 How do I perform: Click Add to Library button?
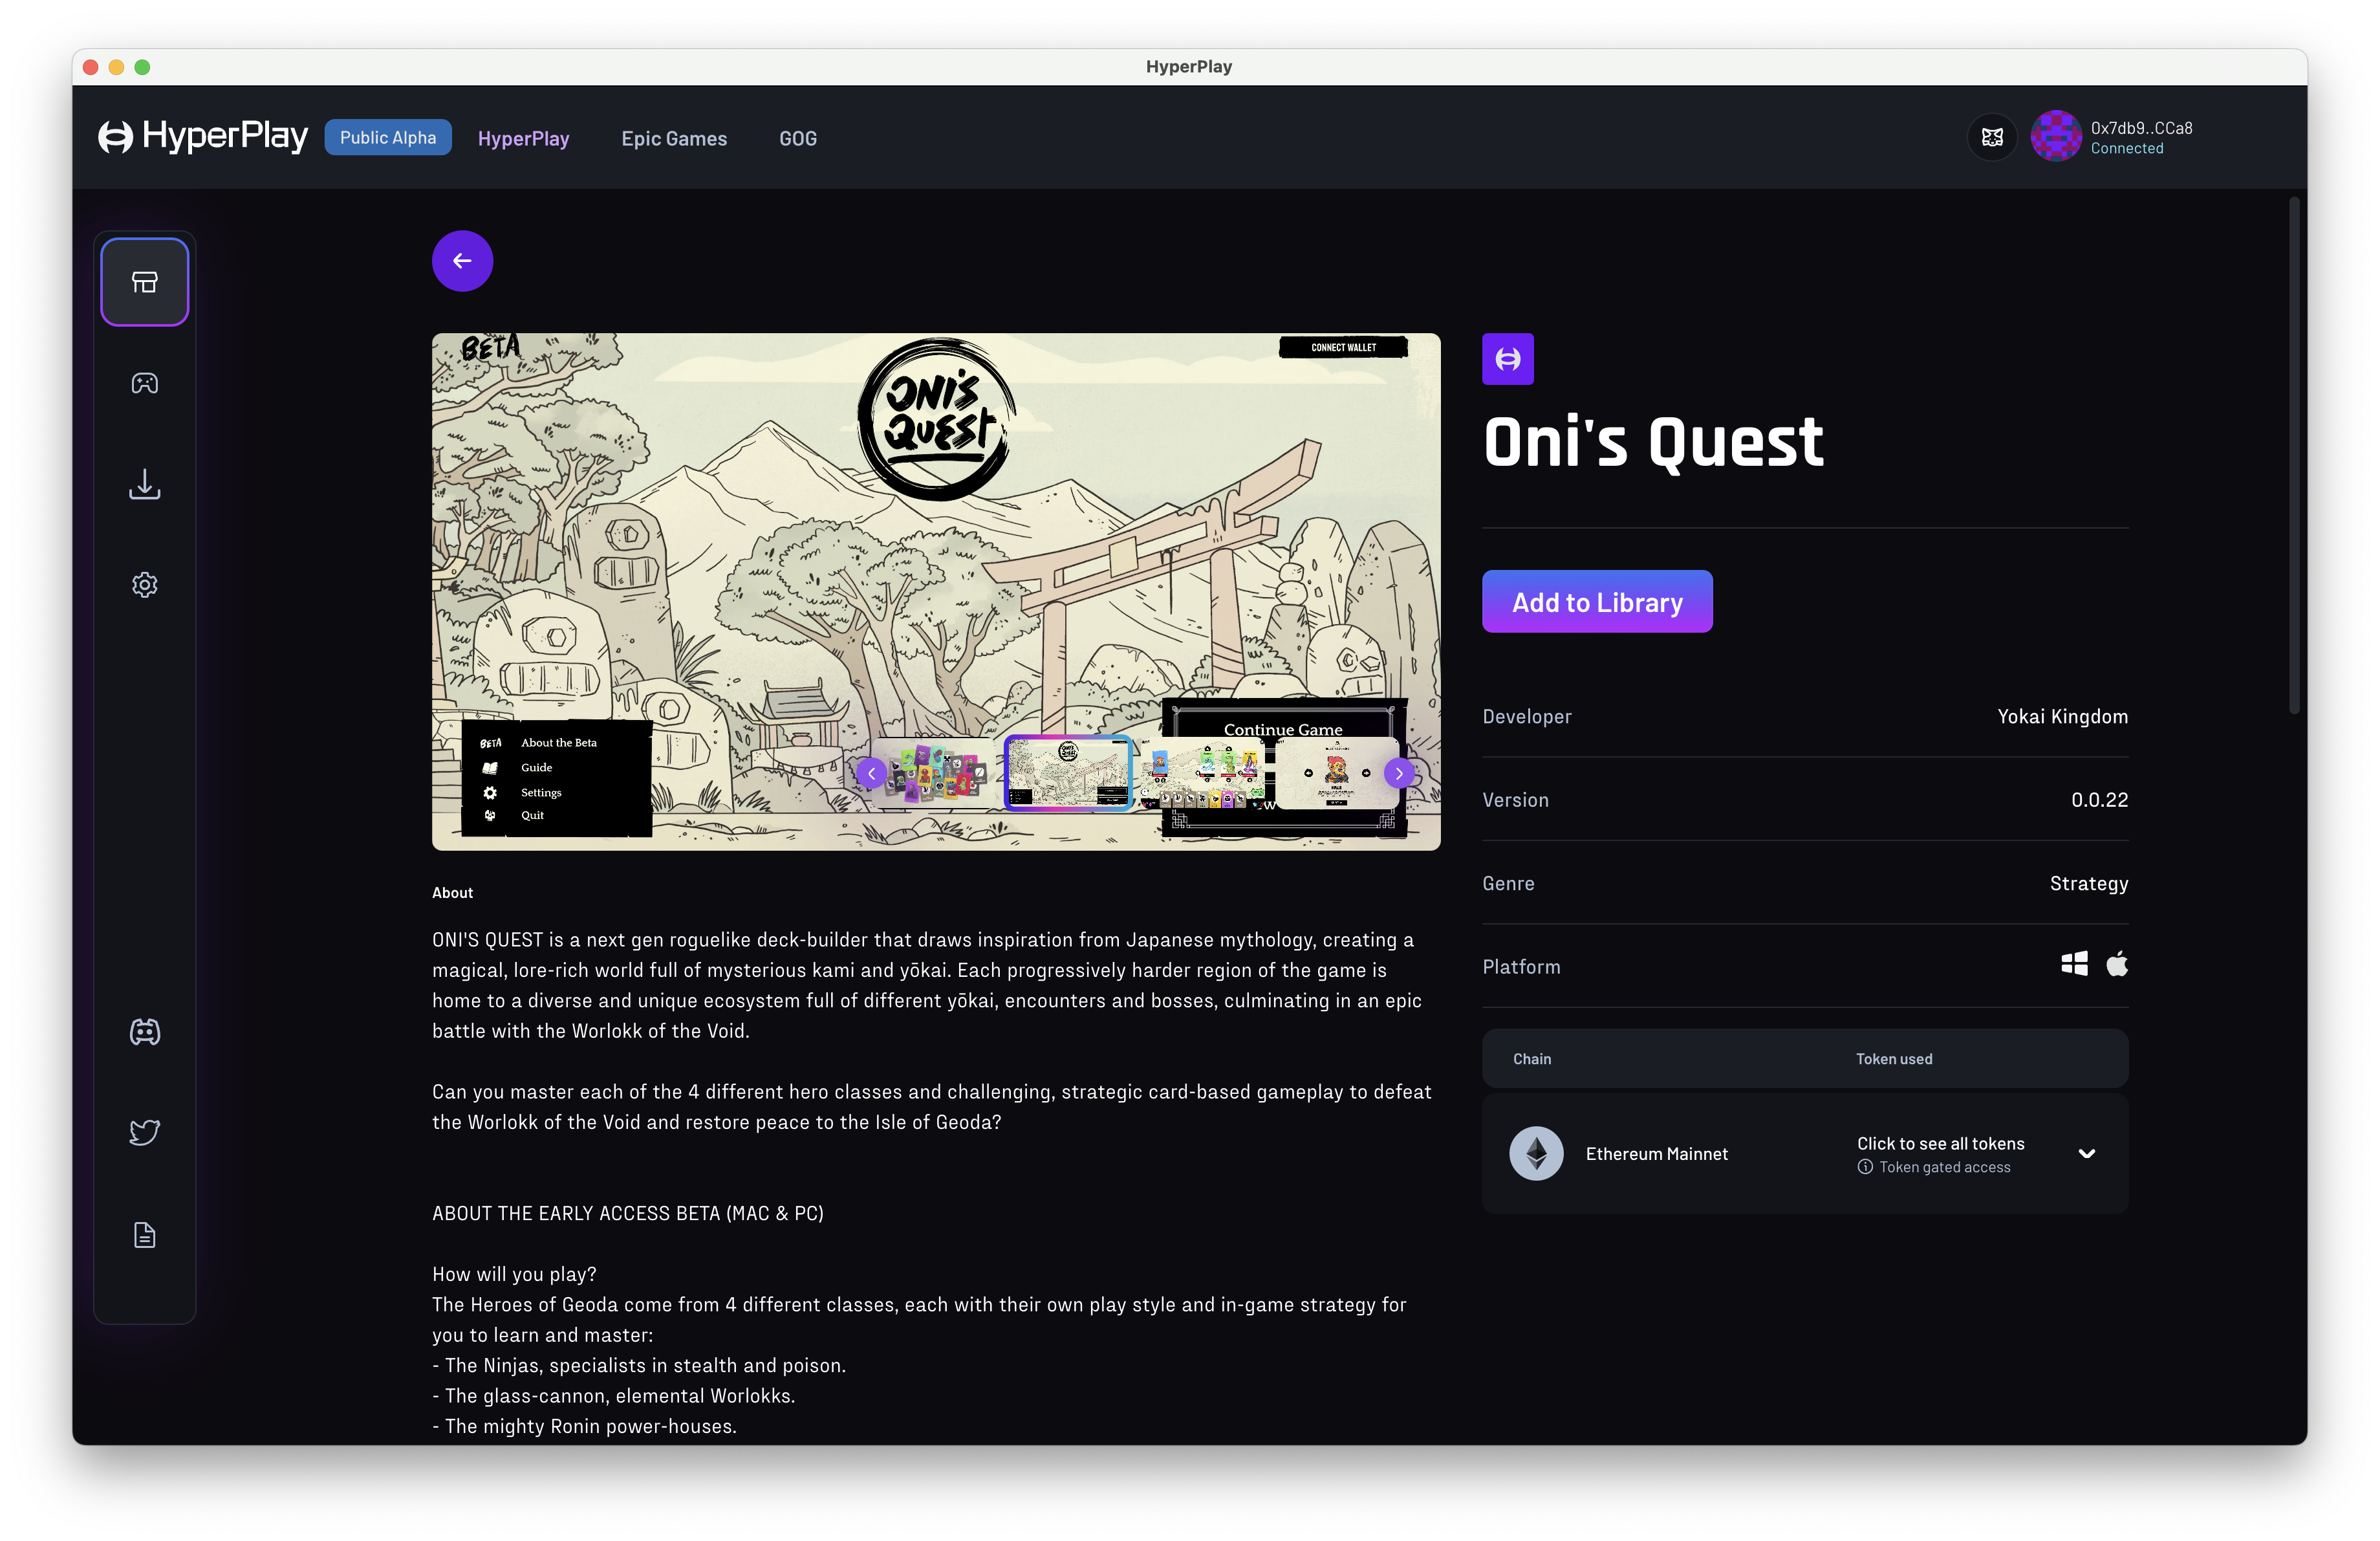tap(1597, 601)
